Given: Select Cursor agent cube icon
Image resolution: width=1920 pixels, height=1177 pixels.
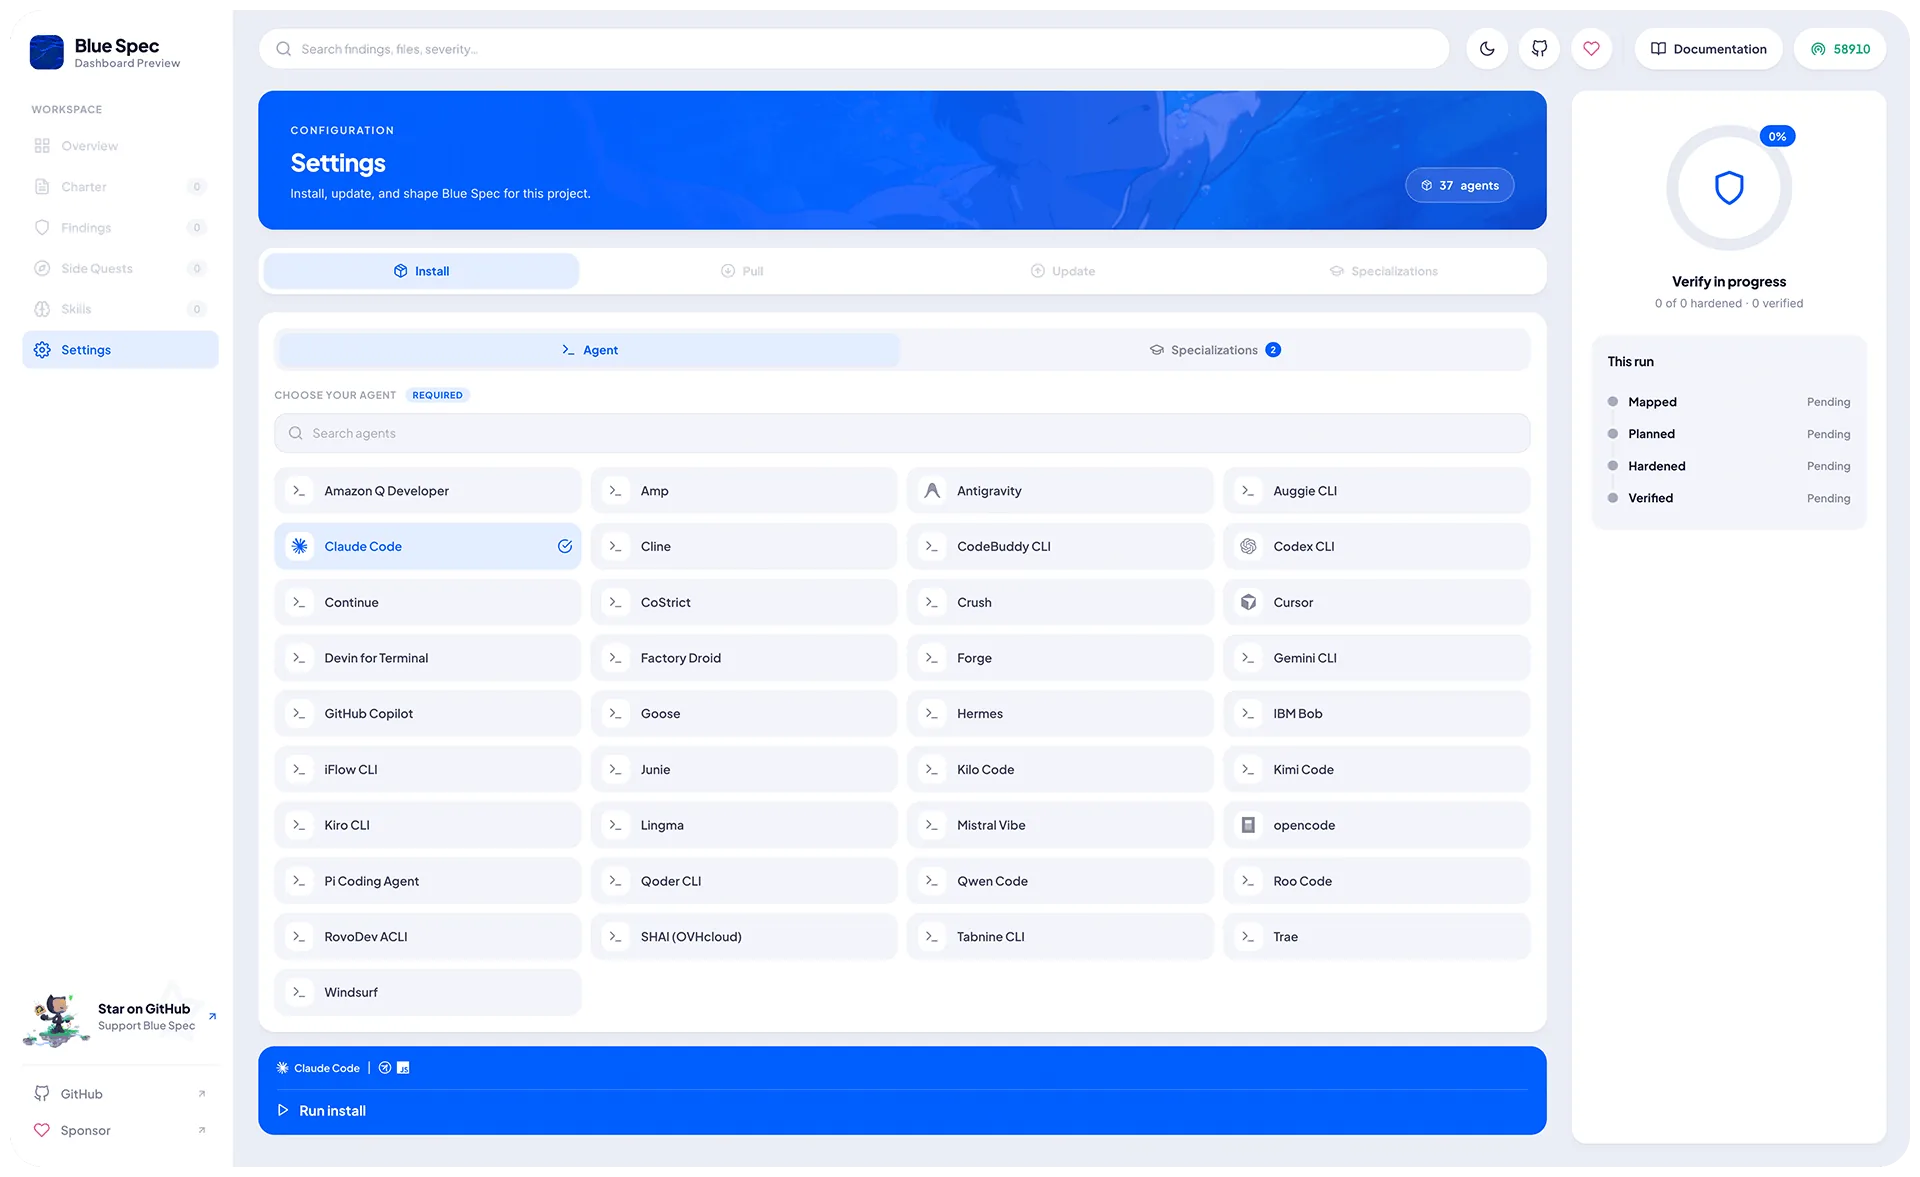Looking at the screenshot, I should point(1248,602).
